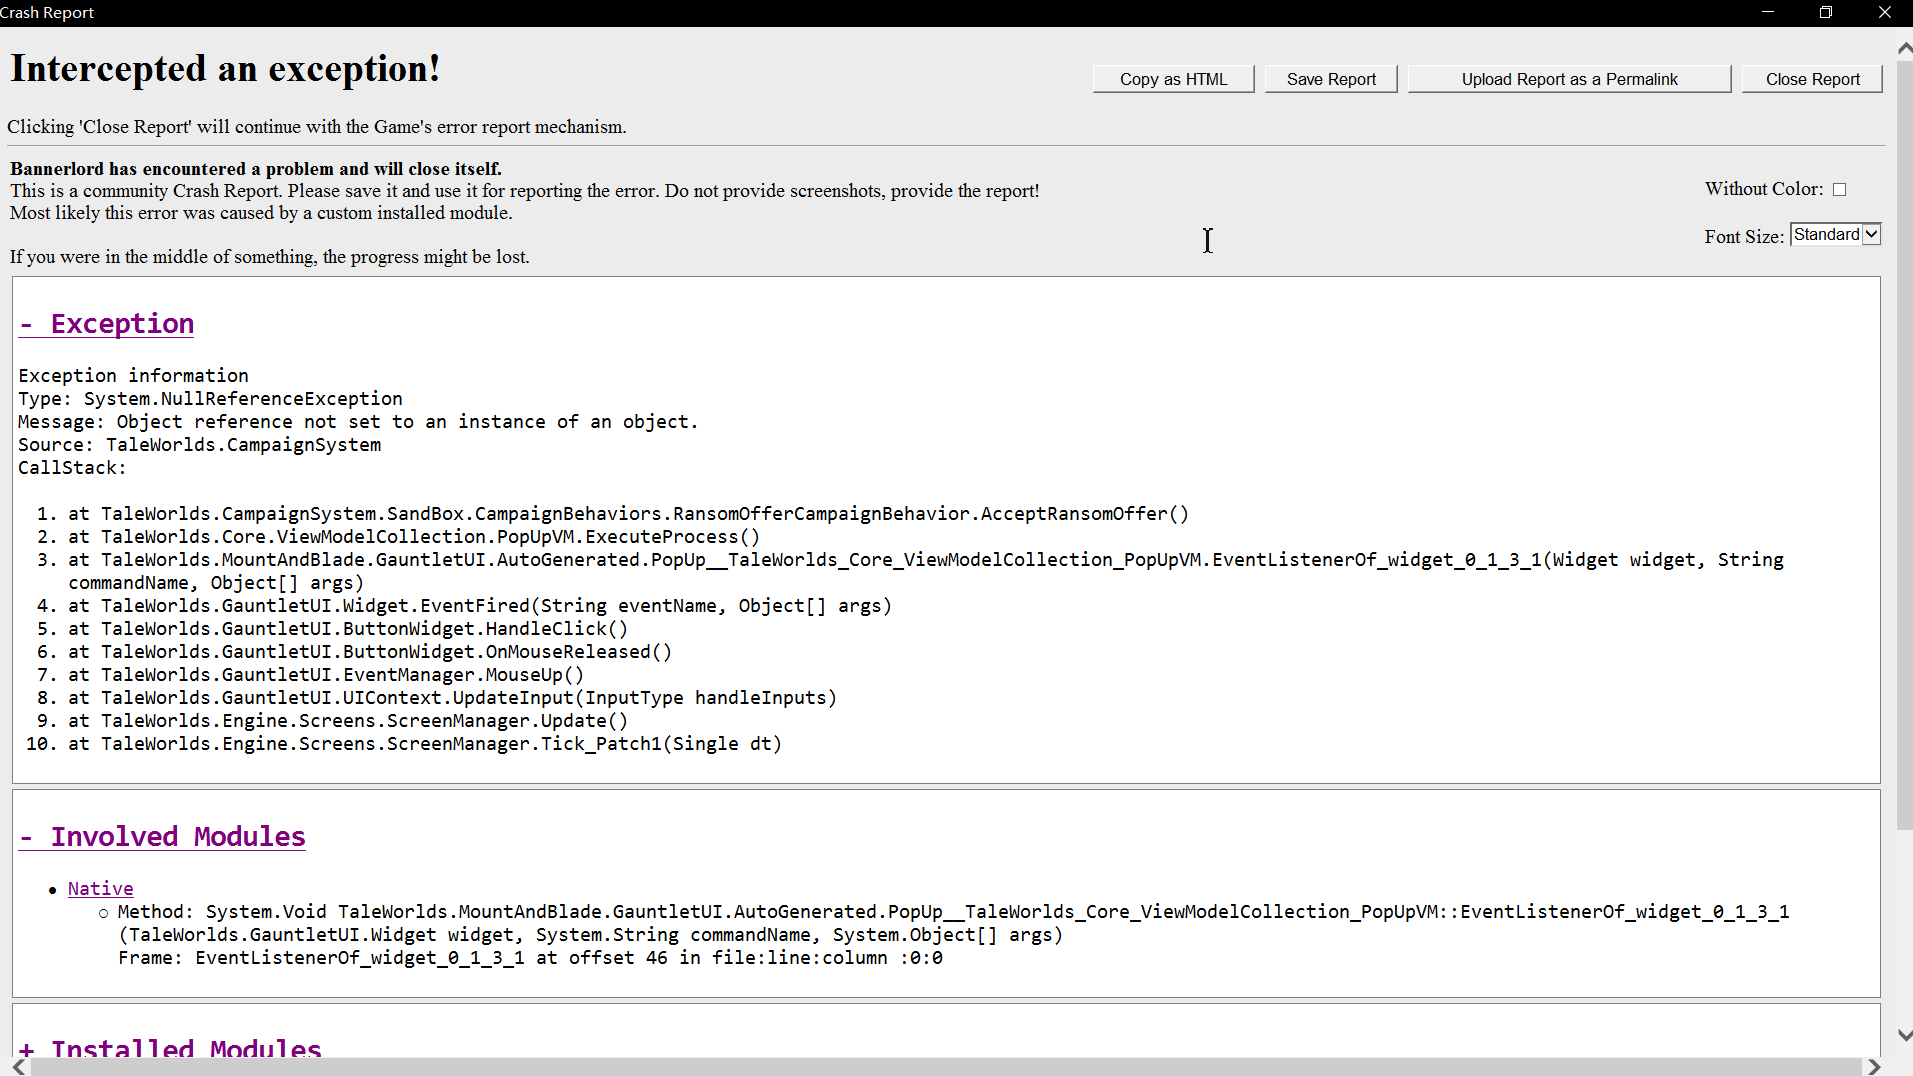This screenshot has width=1913, height=1076.
Task: Click the Copy as HTML button
Action: click(1173, 79)
